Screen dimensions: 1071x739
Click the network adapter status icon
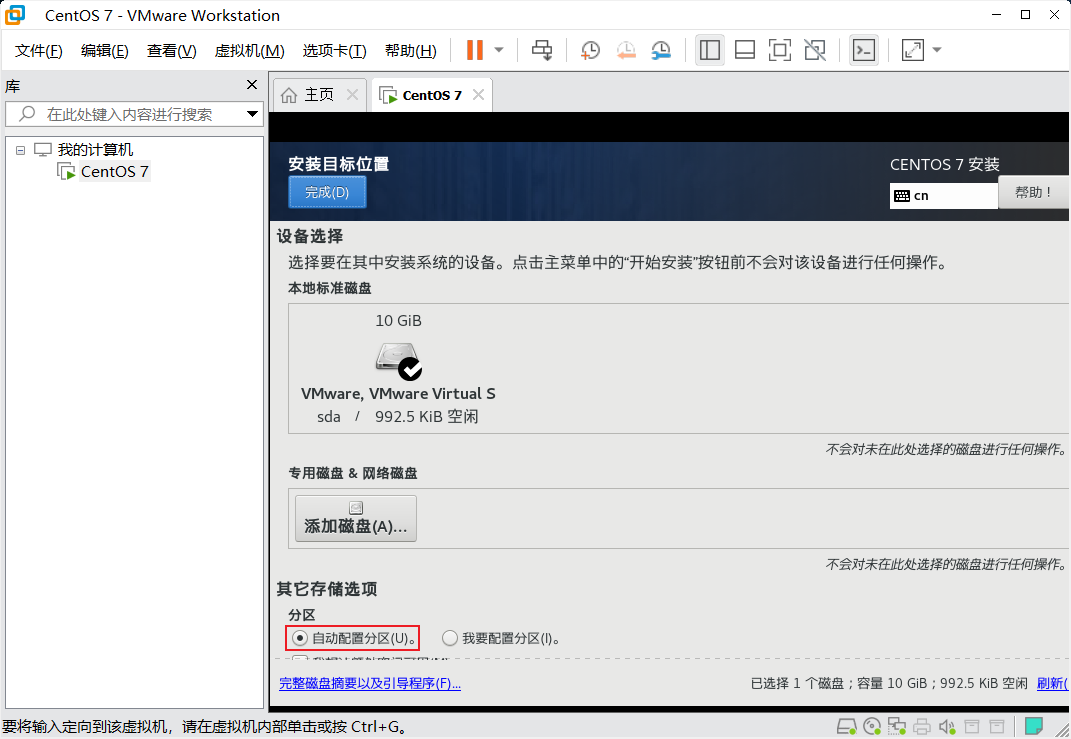coord(897,726)
